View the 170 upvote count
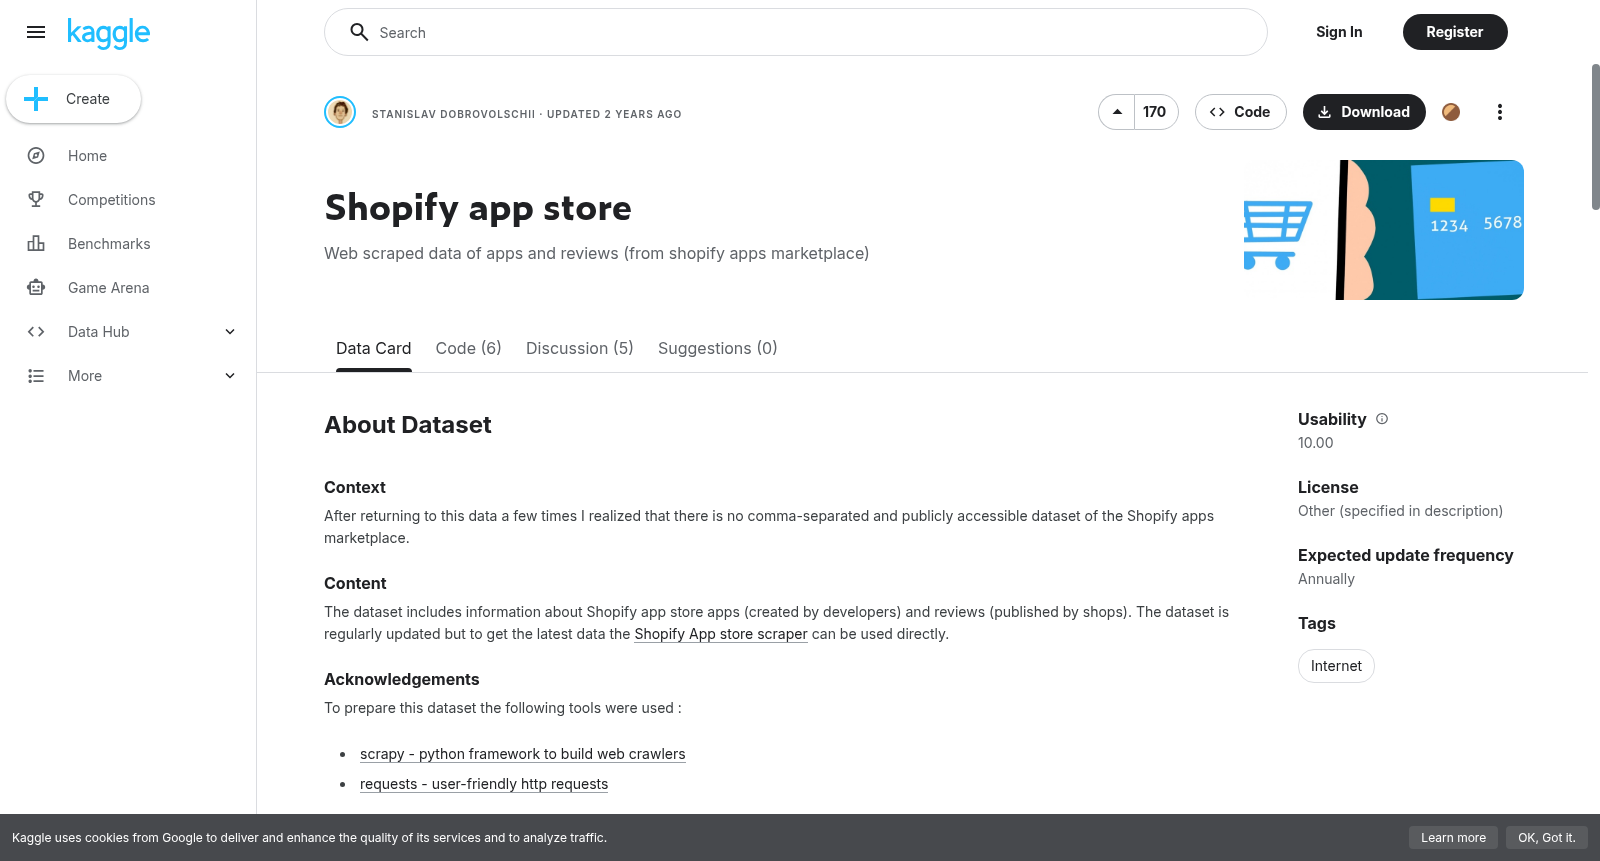 coord(1155,112)
